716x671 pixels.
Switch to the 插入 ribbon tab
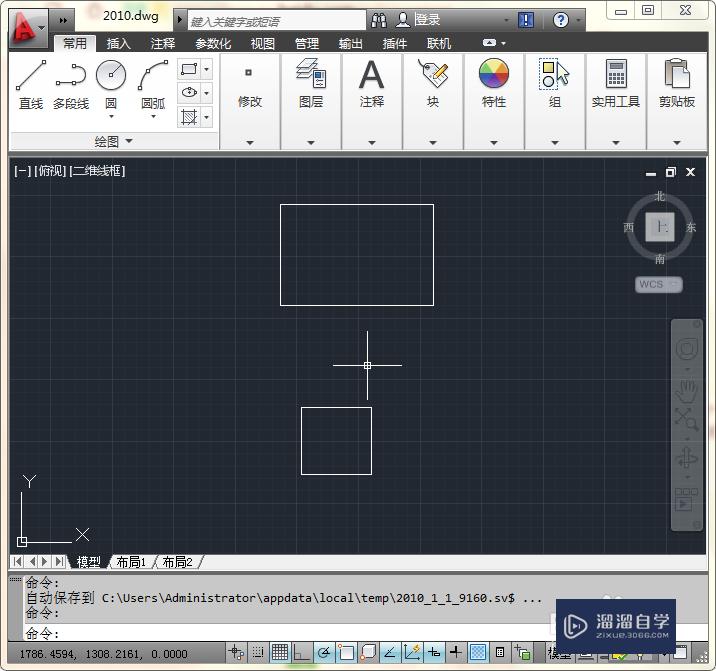pyautogui.click(x=119, y=43)
